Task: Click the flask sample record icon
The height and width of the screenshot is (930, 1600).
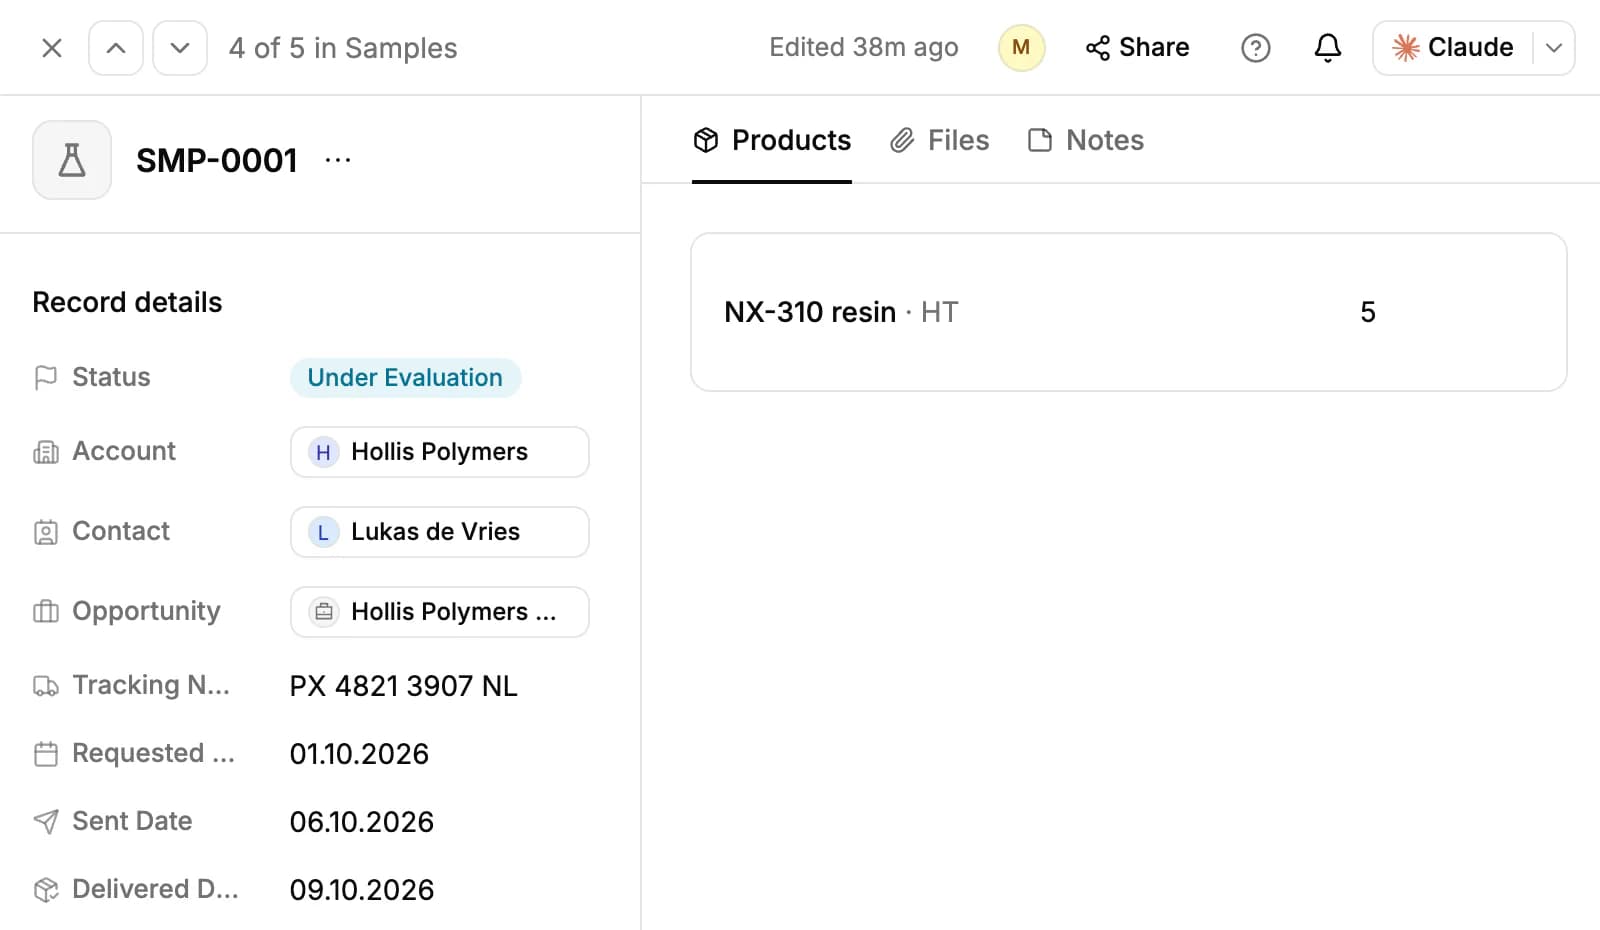Action: (x=72, y=160)
